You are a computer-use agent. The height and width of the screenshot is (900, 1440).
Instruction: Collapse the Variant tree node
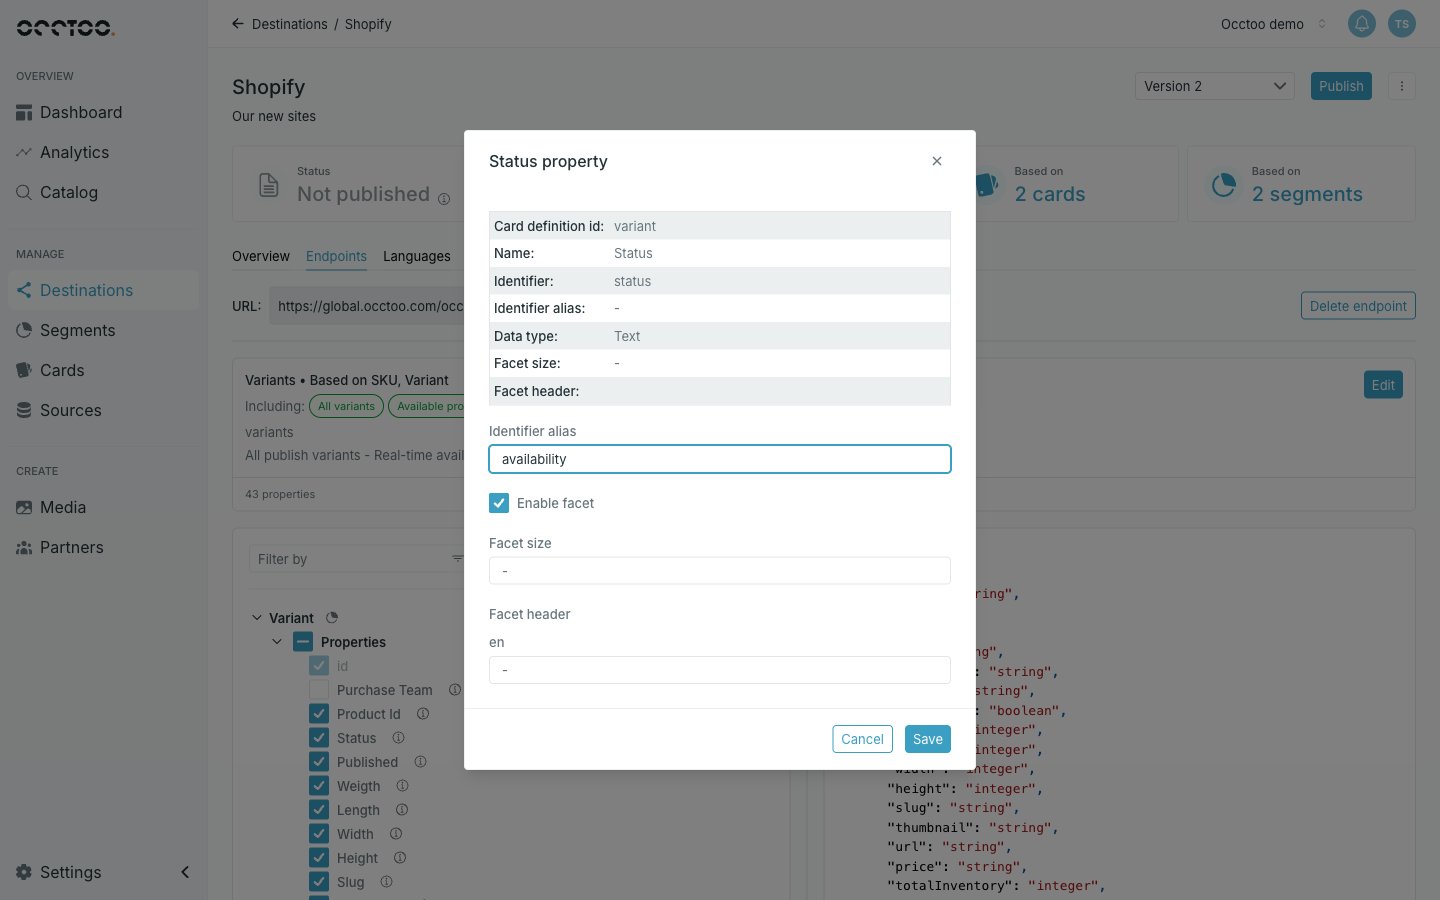[257, 618]
